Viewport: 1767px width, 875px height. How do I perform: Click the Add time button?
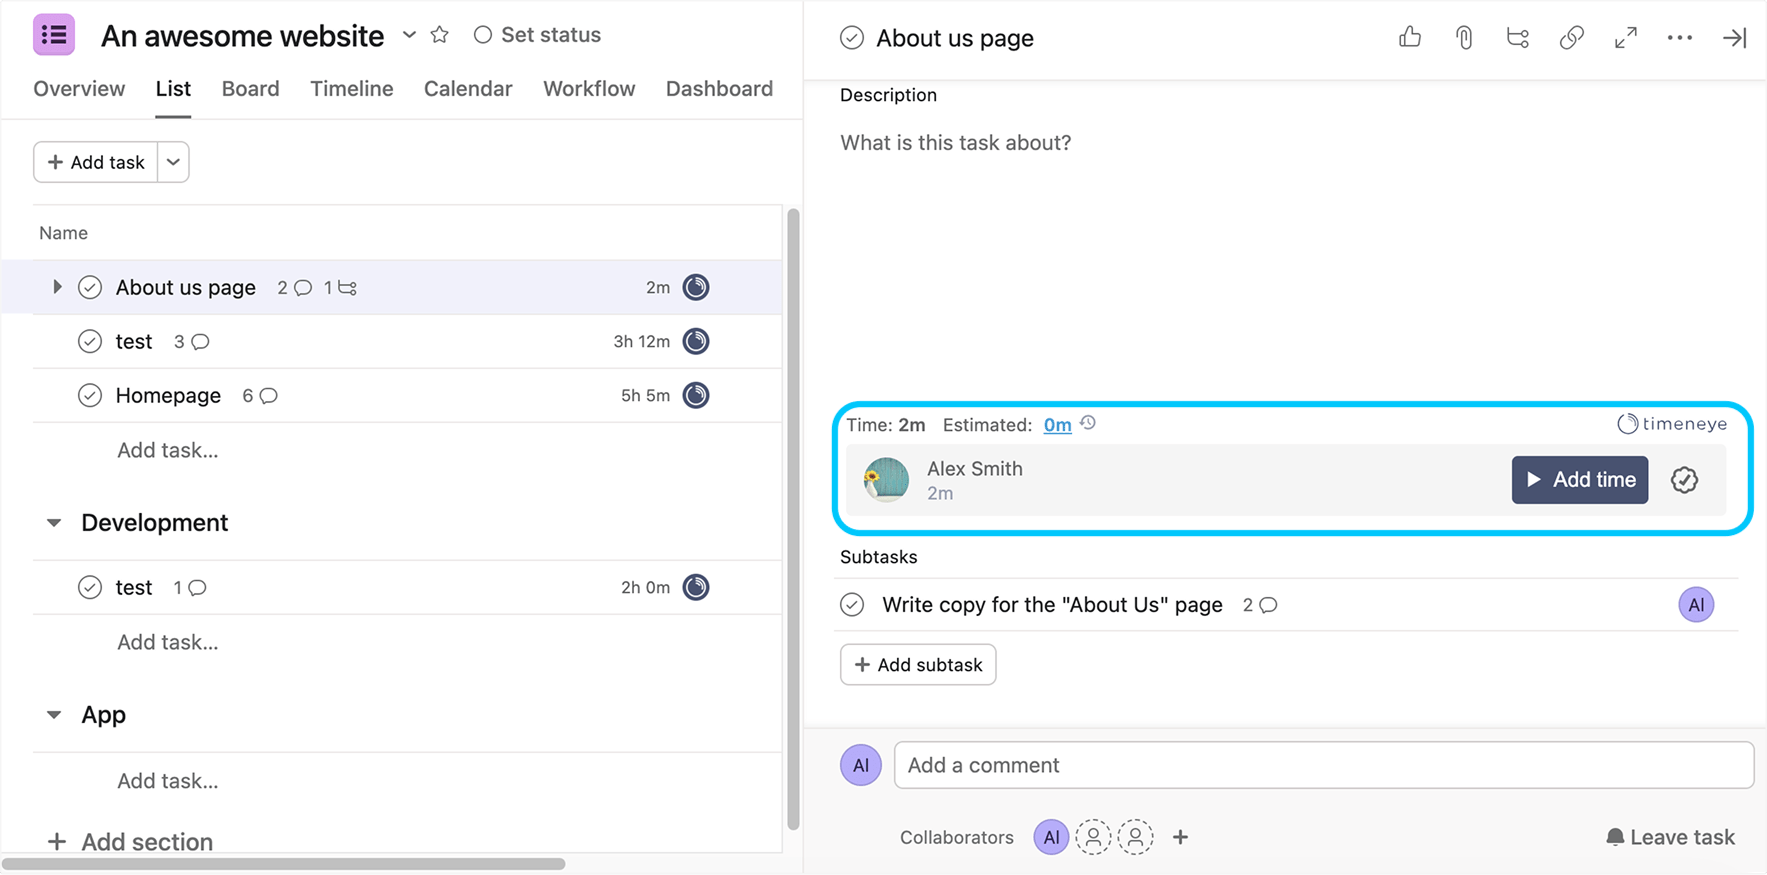(1580, 480)
